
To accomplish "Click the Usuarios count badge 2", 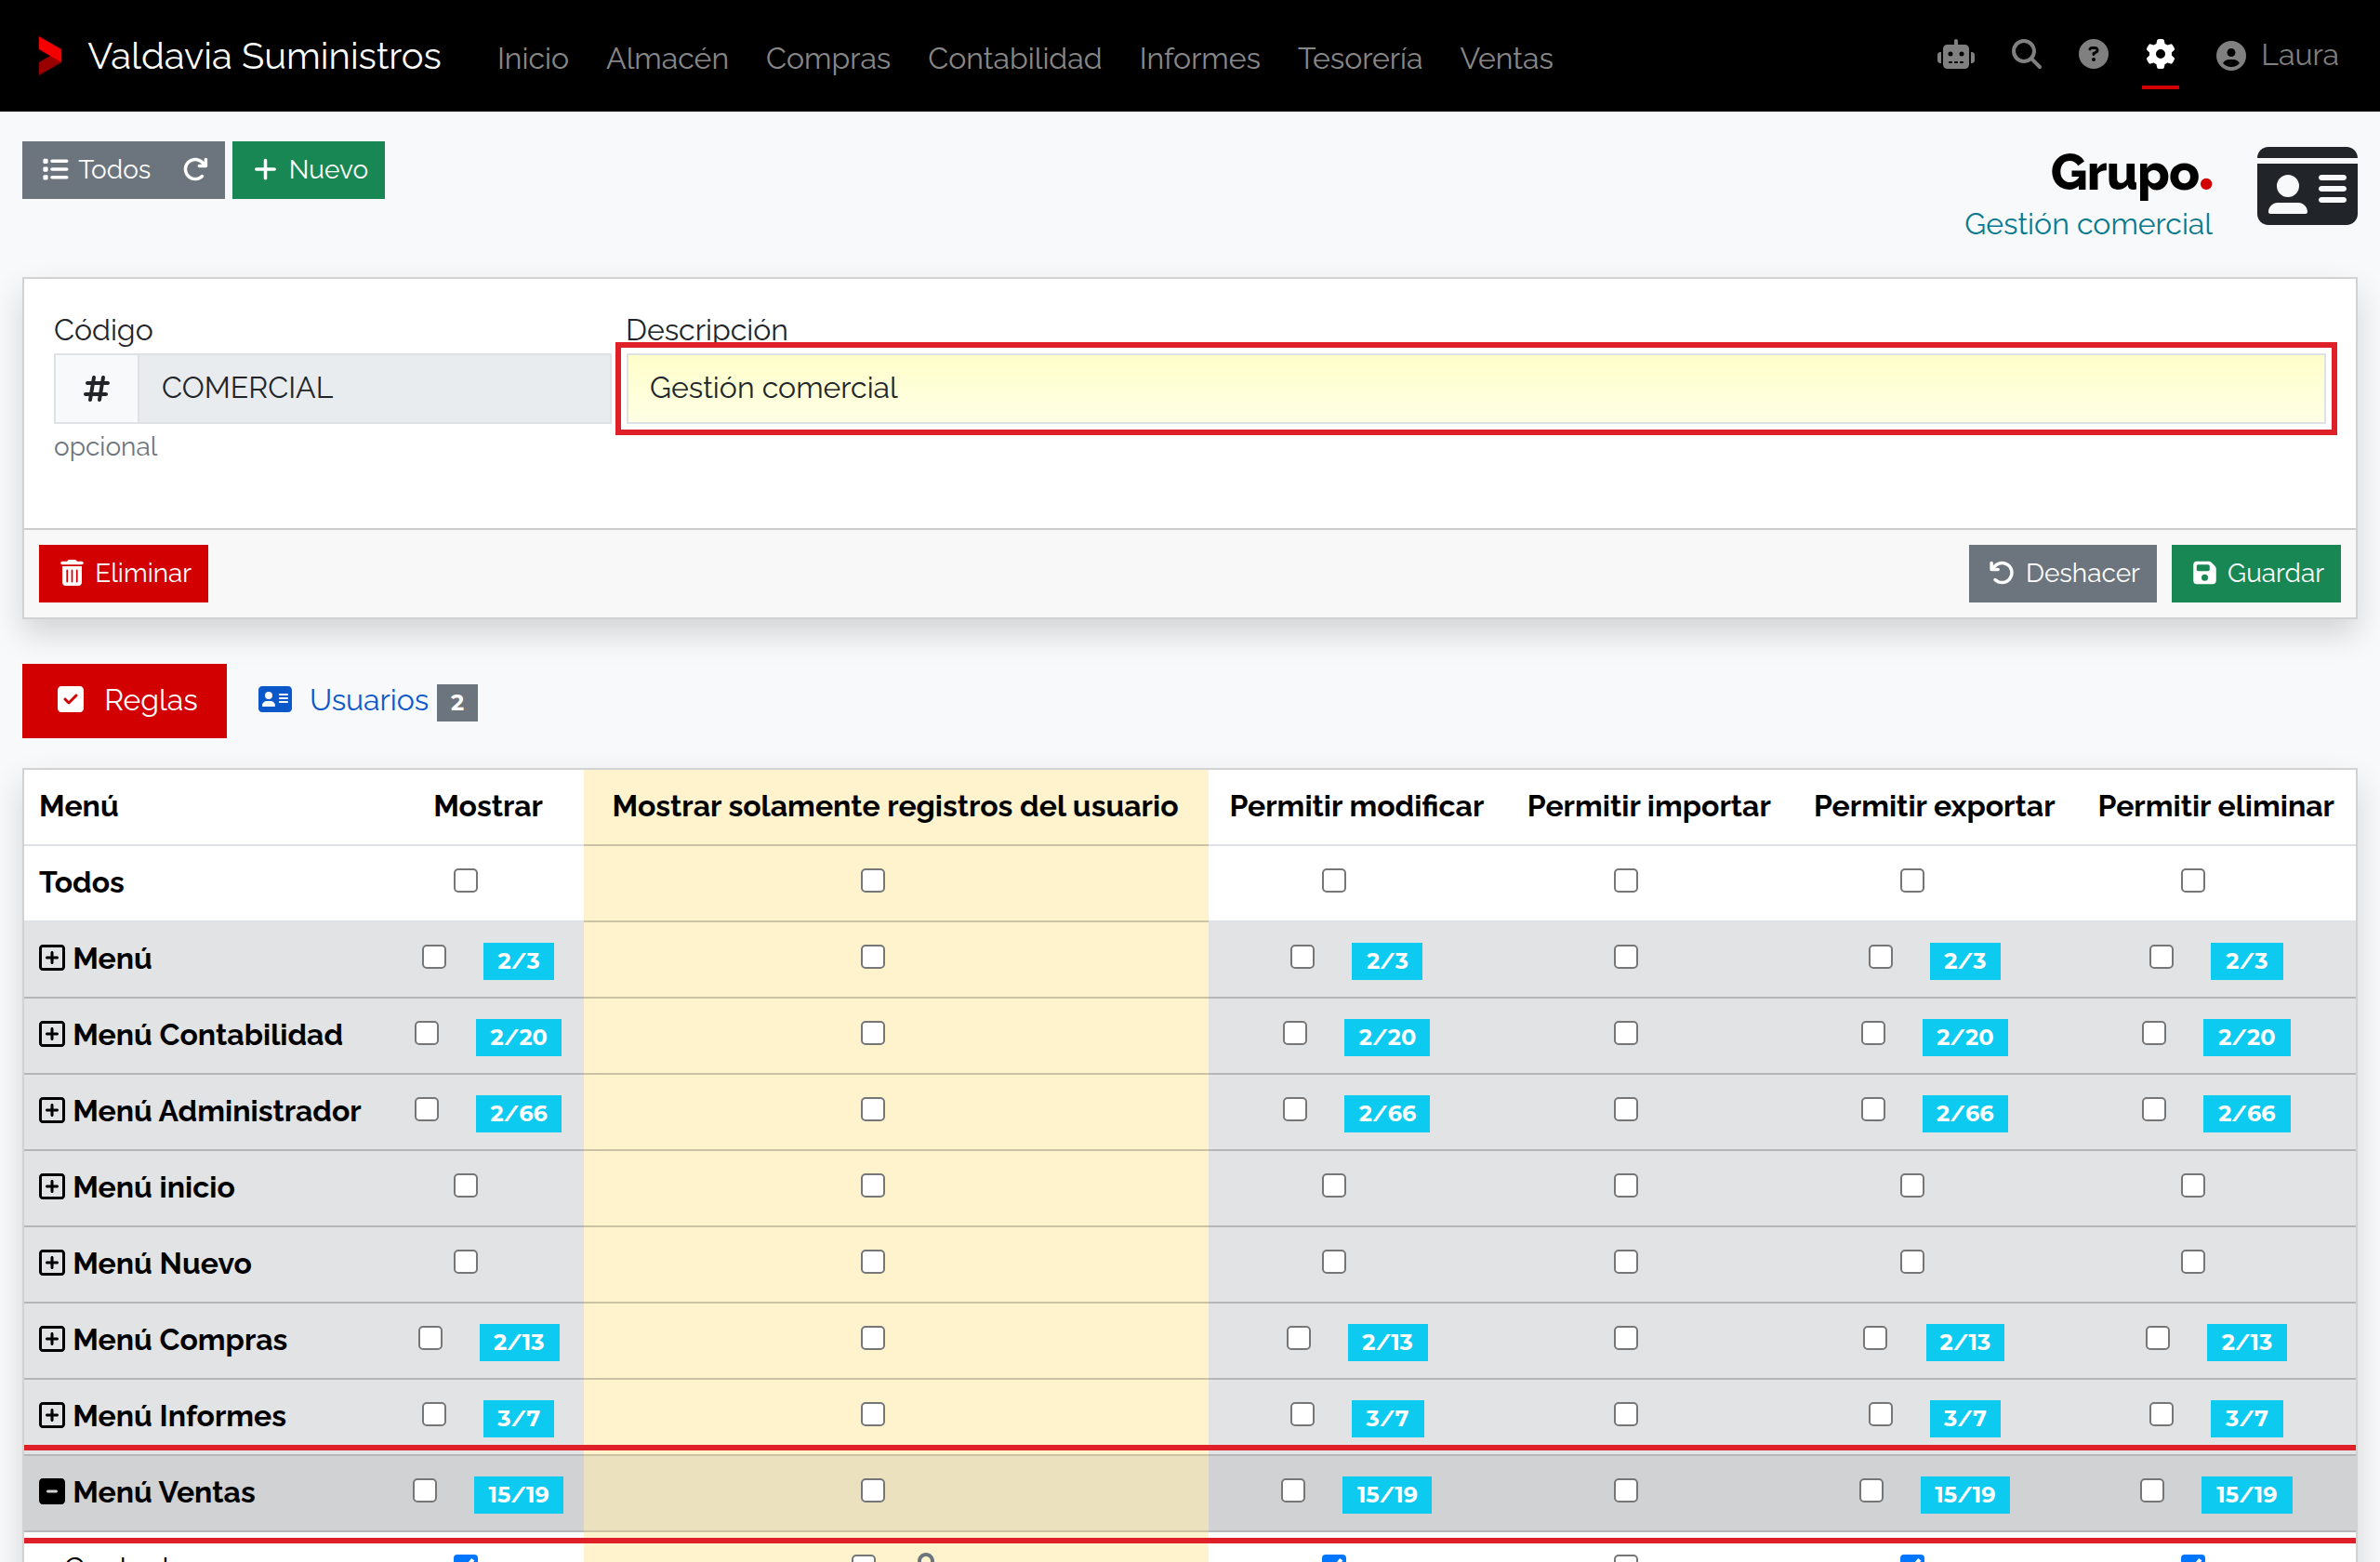I will pyautogui.click(x=457, y=702).
